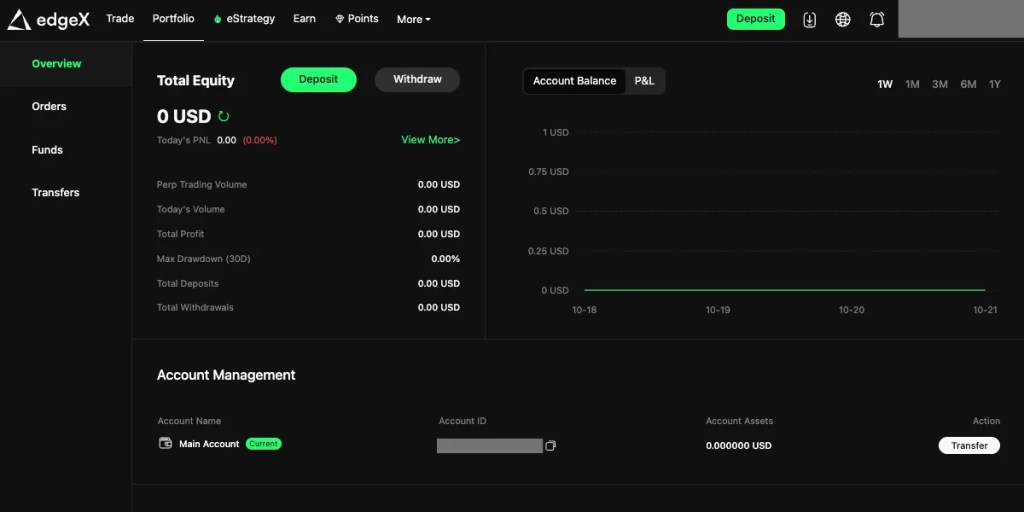The width and height of the screenshot is (1024, 512).
Task: Click the Total Withdrawals label
Action: point(195,308)
